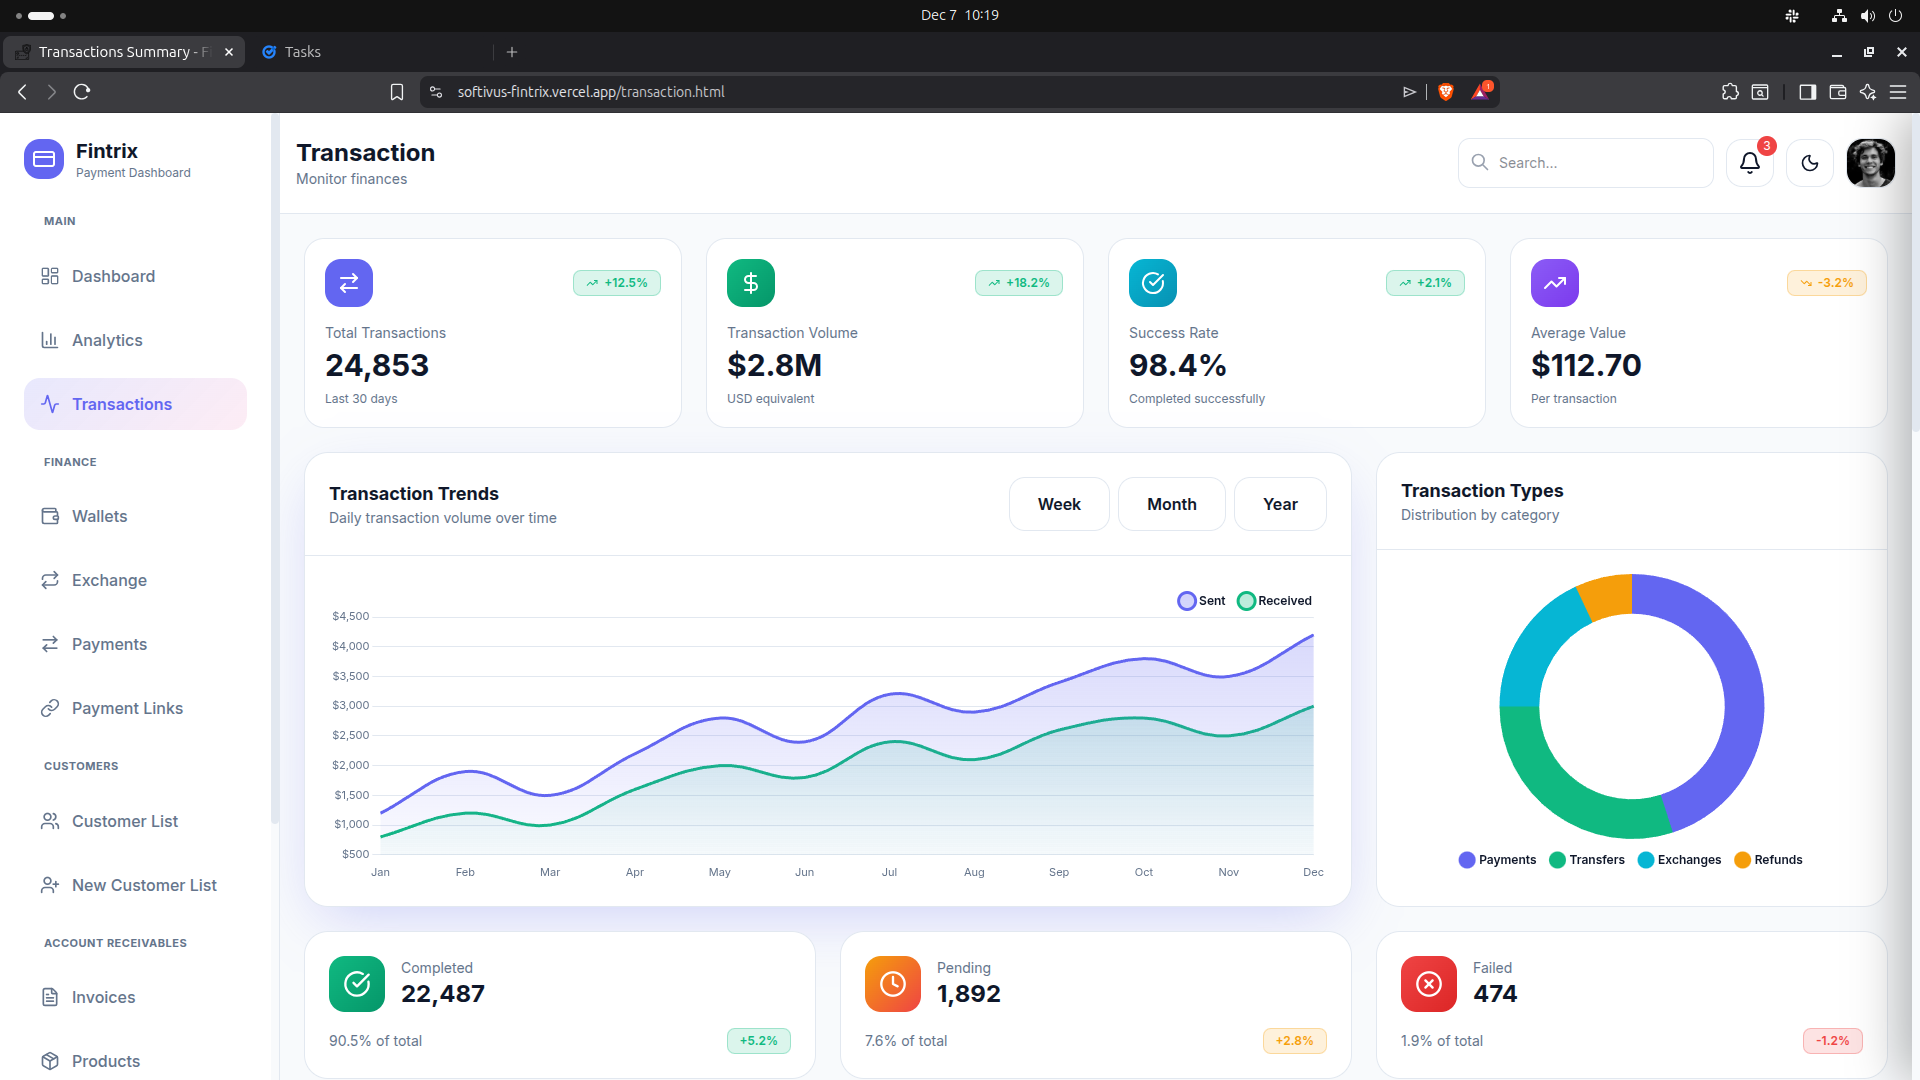Open the Analytics sidebar page

tap(107, 340)
